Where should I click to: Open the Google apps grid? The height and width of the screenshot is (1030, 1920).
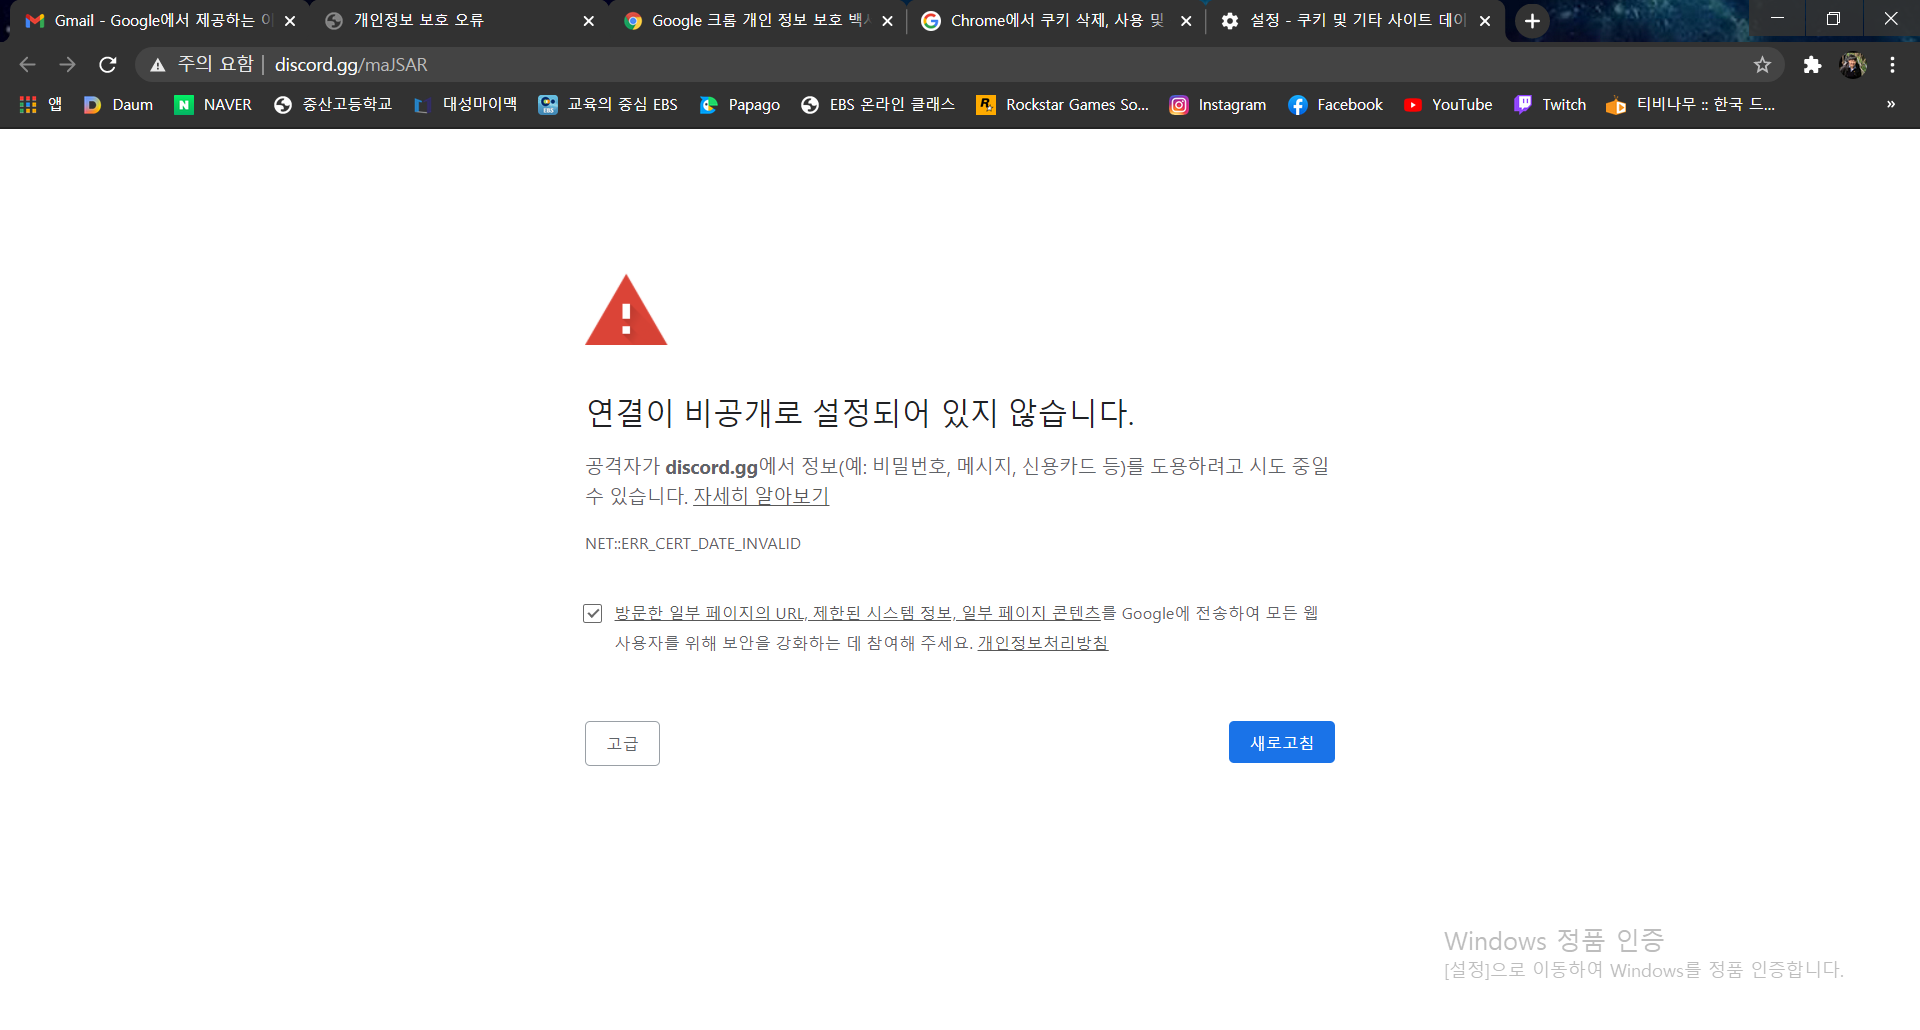[27, 104]
